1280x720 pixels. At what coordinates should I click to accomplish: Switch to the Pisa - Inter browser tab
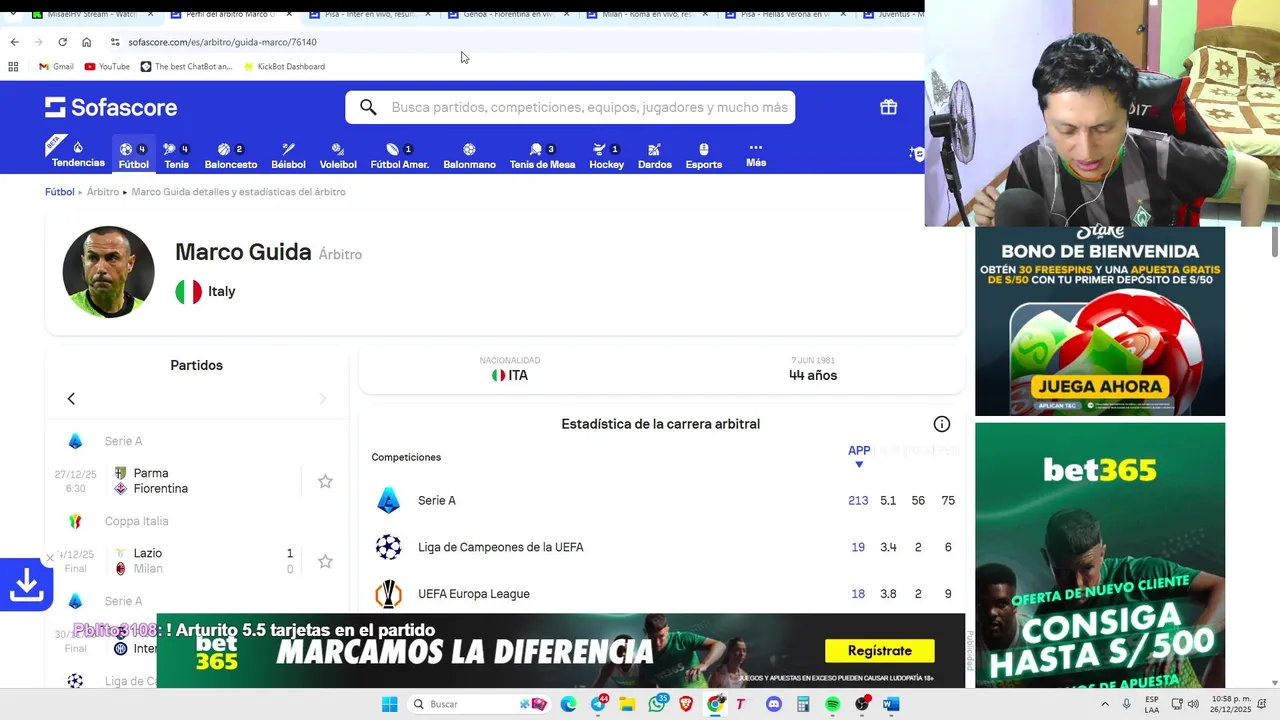pos(372,14)
